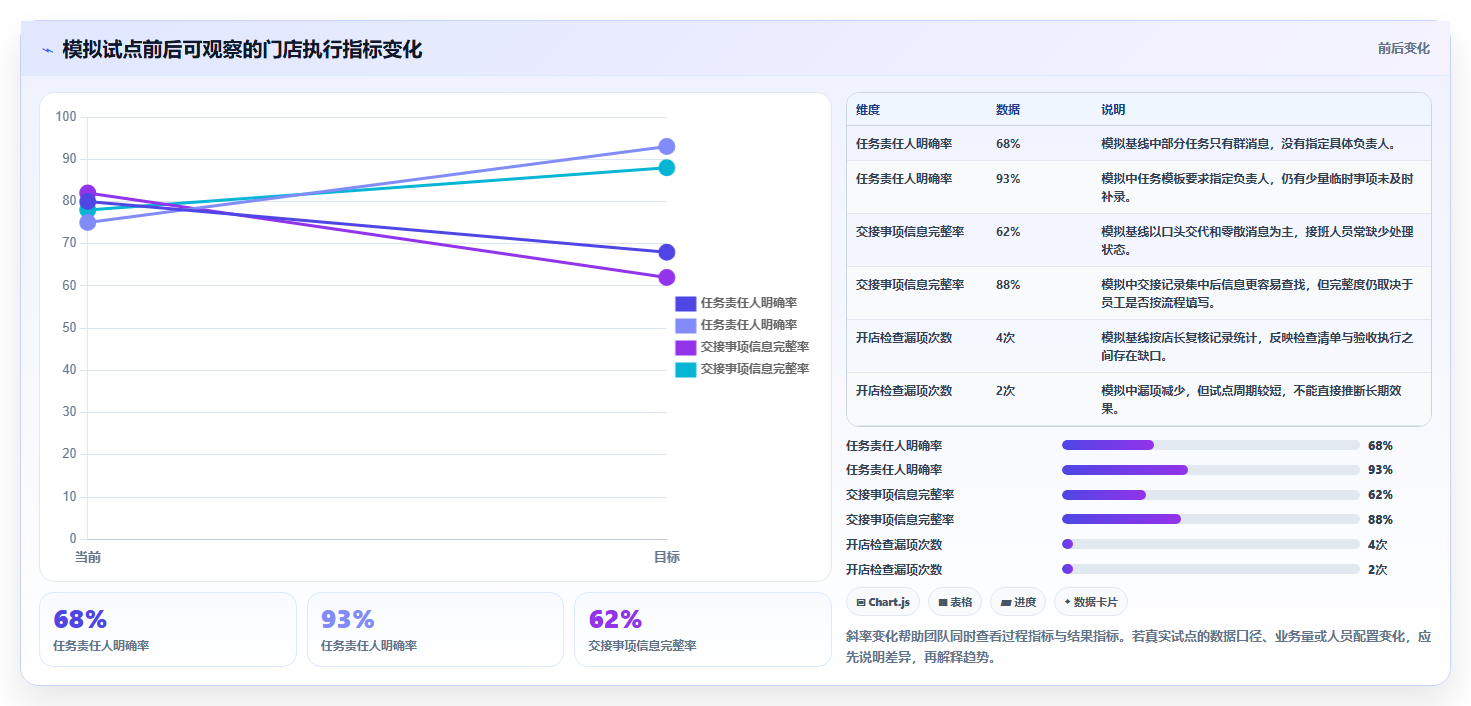Screen dimensions: 1471x706
Task: Click the 维度 table column header
Action: 868,110
